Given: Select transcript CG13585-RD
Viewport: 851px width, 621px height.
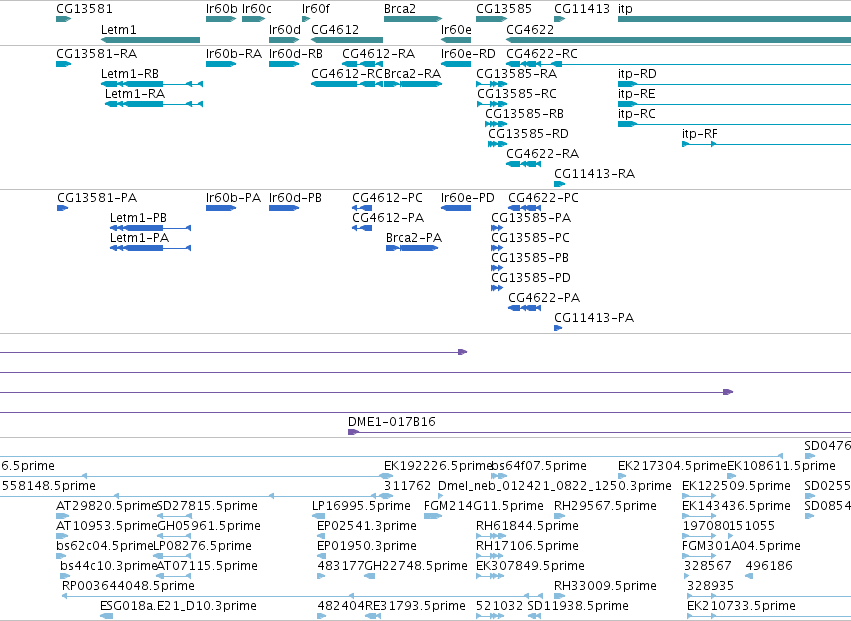Looking at the screenshot, I should [x=528, y=134].
